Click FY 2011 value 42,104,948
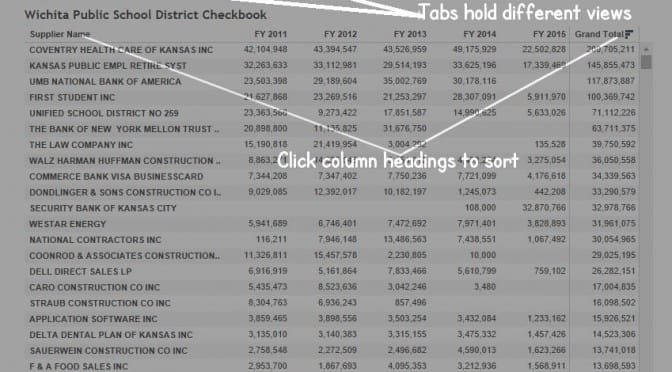The width and height of the screenshot is (672, 372). (x=266, y=50)
